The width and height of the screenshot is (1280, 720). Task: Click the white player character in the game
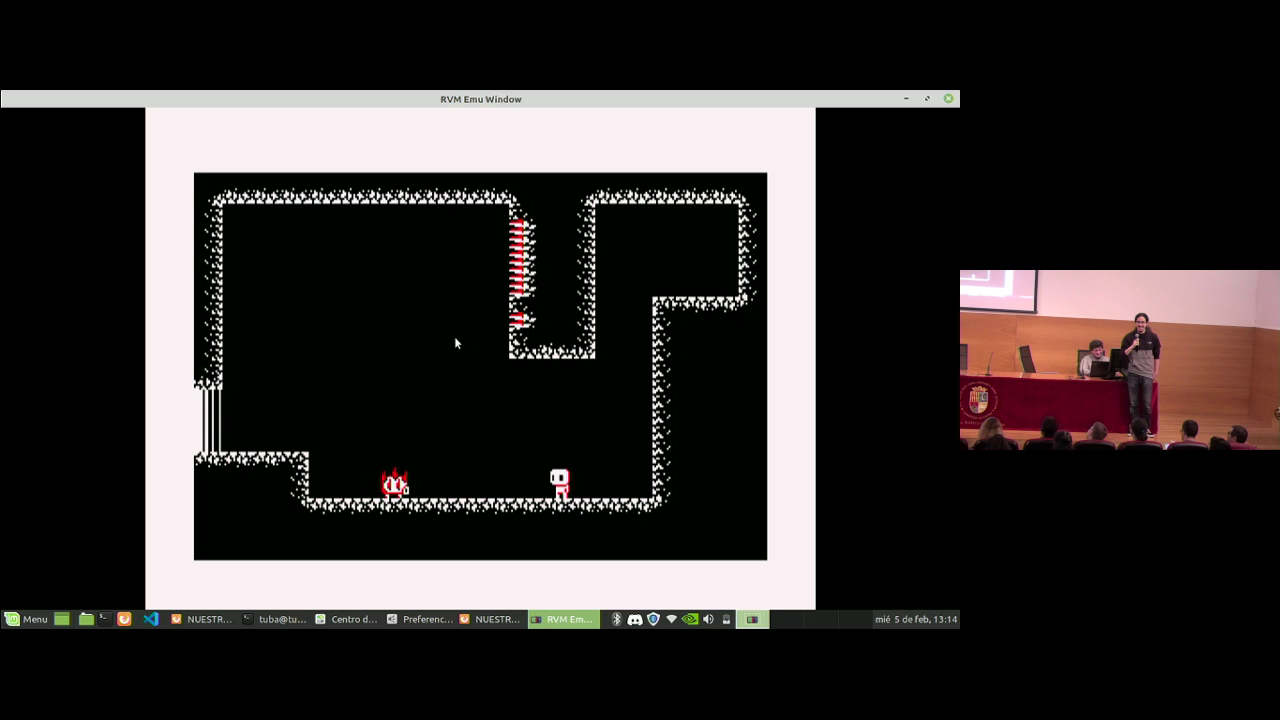coord(560,482)
